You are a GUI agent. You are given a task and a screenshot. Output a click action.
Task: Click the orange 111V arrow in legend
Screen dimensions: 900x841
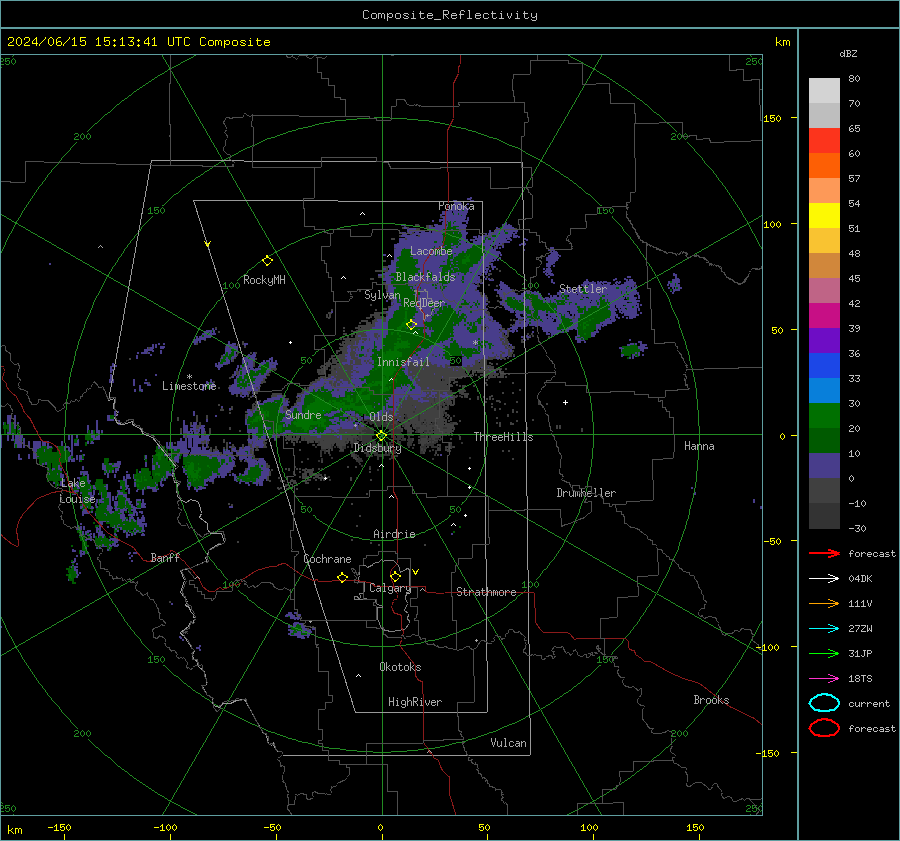click(x=824, y=603)
